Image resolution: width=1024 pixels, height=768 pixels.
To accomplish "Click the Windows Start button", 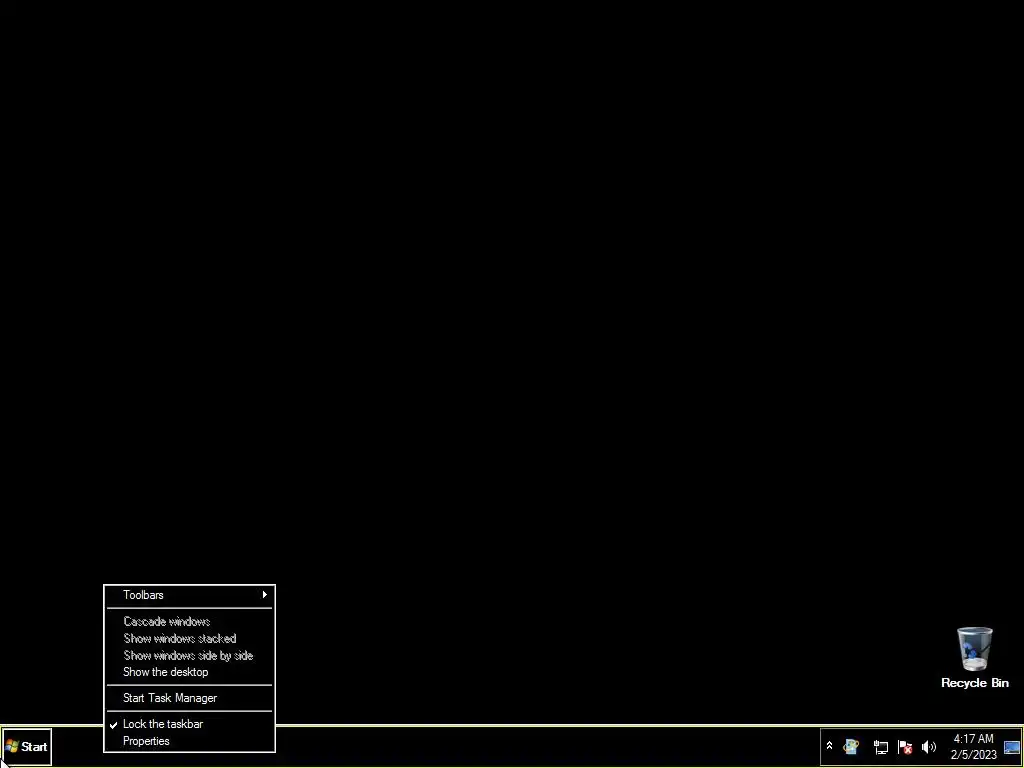I will click(x=27, y=746).
